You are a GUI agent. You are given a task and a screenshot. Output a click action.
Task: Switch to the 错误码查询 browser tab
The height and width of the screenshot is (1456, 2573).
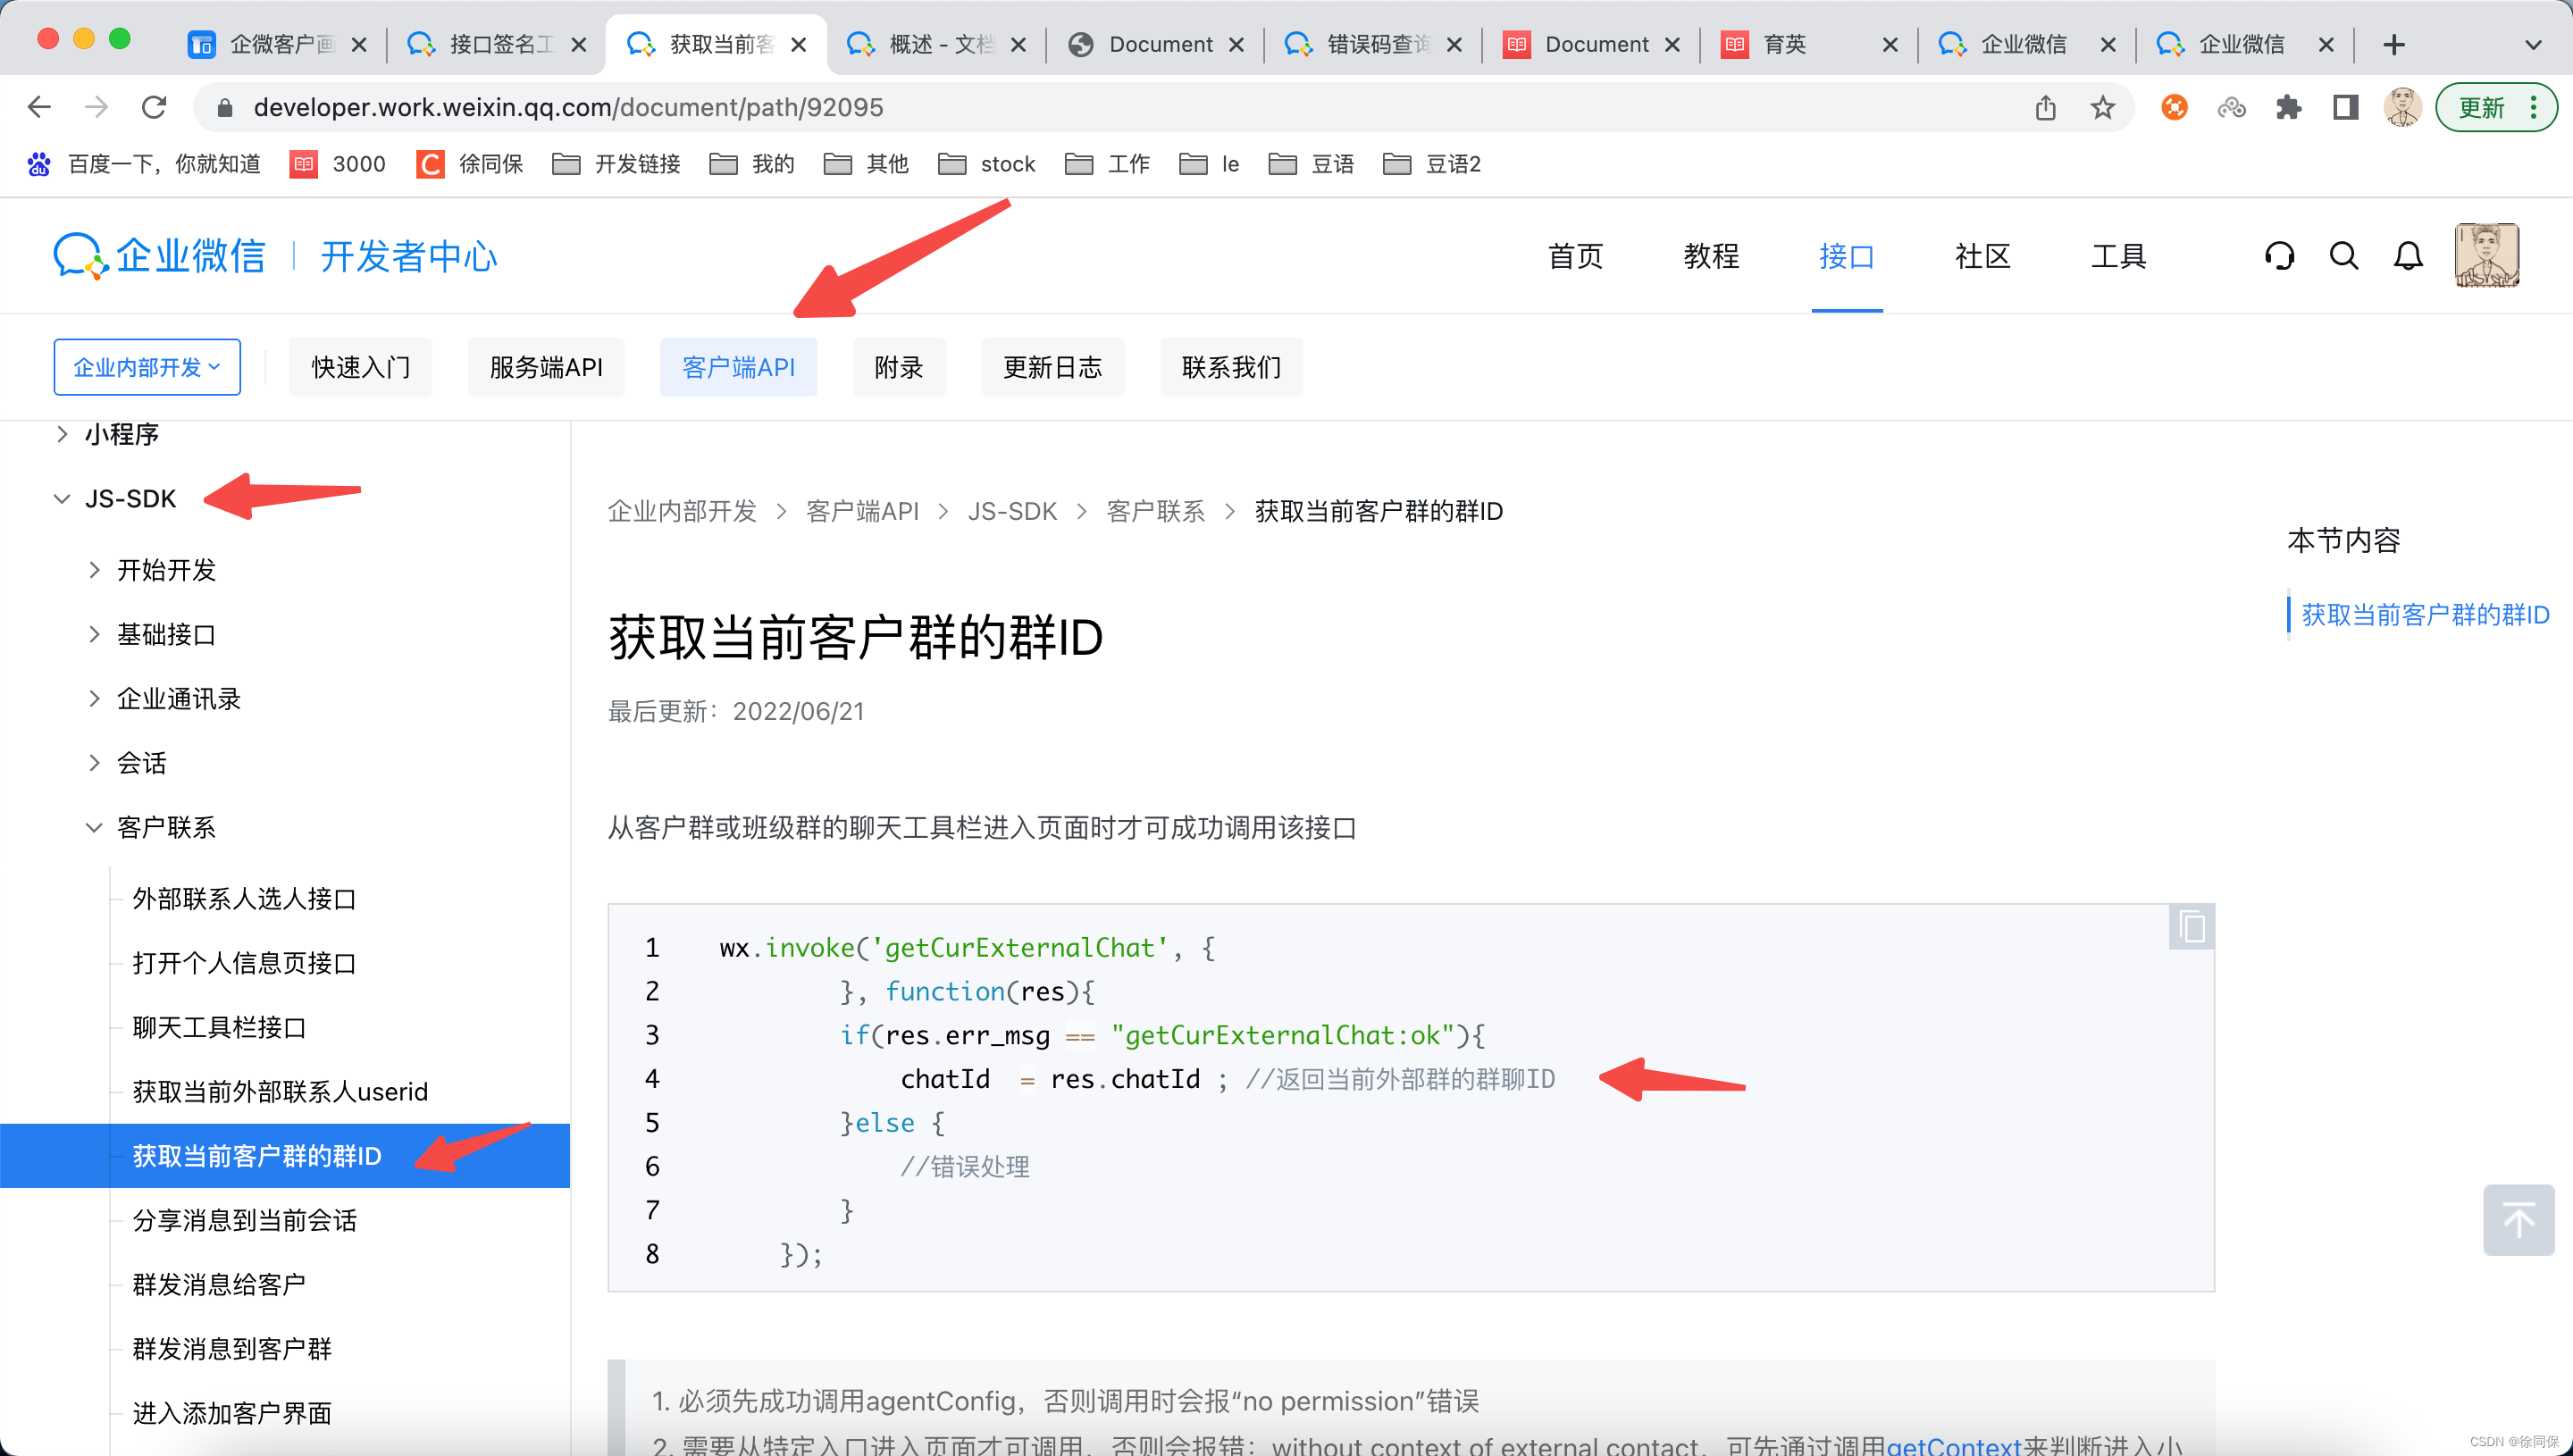tap(1373, 44)
